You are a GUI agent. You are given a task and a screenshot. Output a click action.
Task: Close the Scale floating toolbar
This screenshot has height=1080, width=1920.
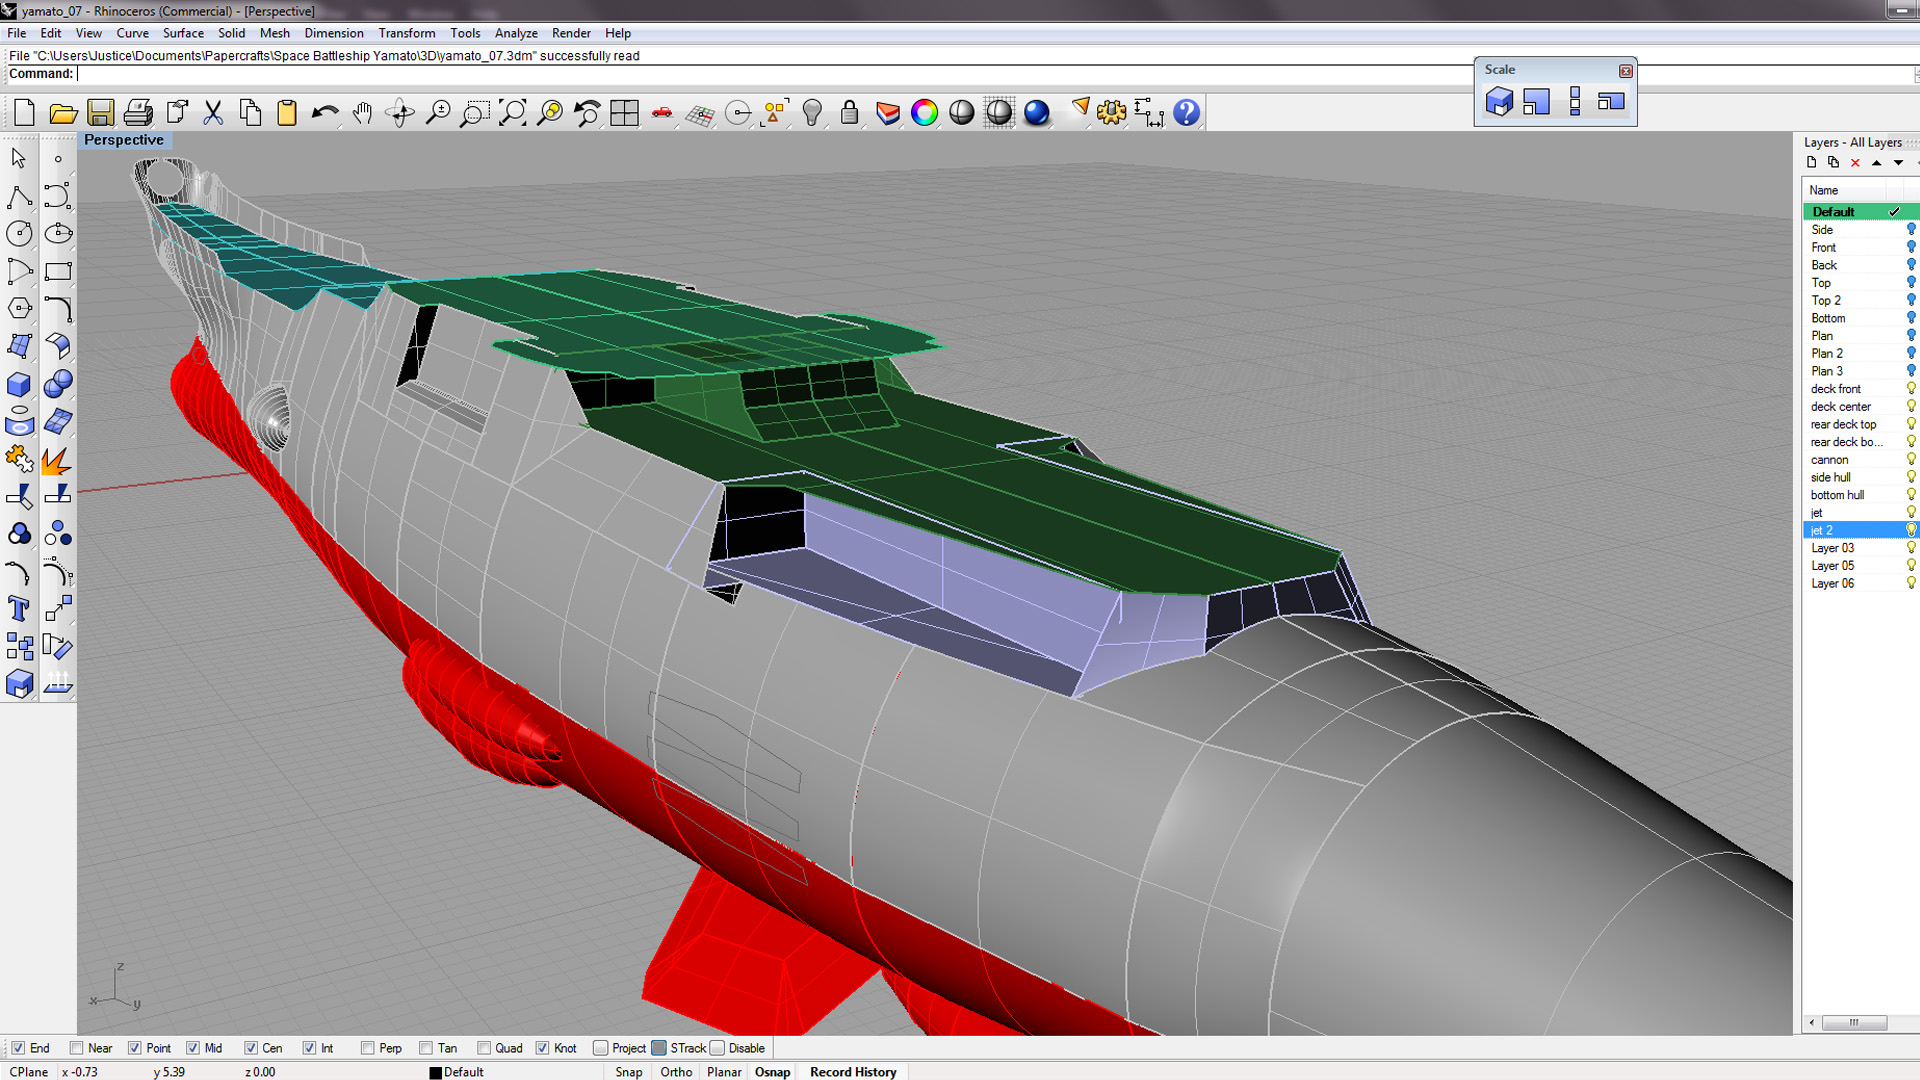coord(1625,71)
